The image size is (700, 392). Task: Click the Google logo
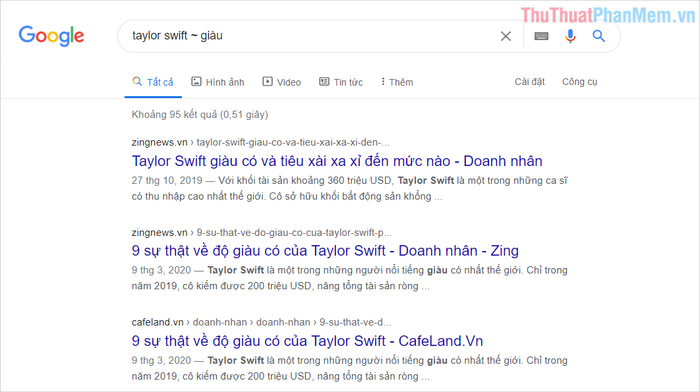pyautogui.click(x=51, y=36)
